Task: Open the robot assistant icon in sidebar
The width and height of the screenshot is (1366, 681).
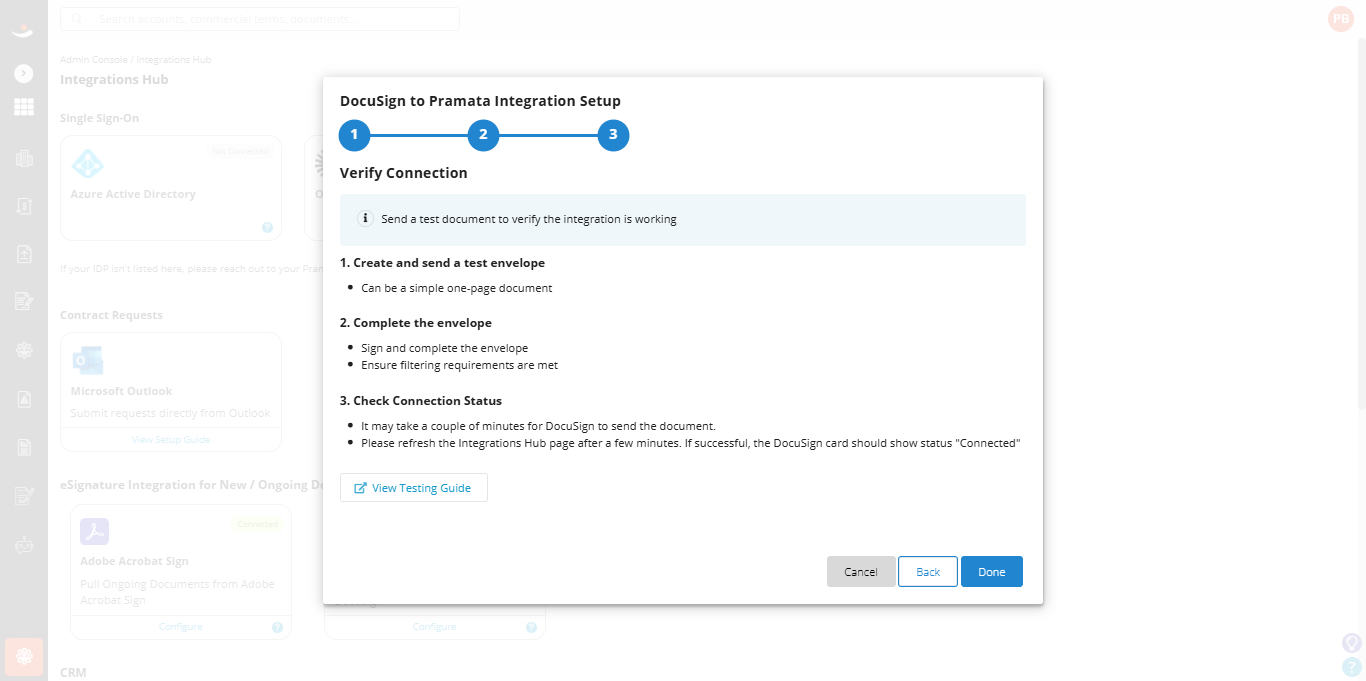Action: 24,545
